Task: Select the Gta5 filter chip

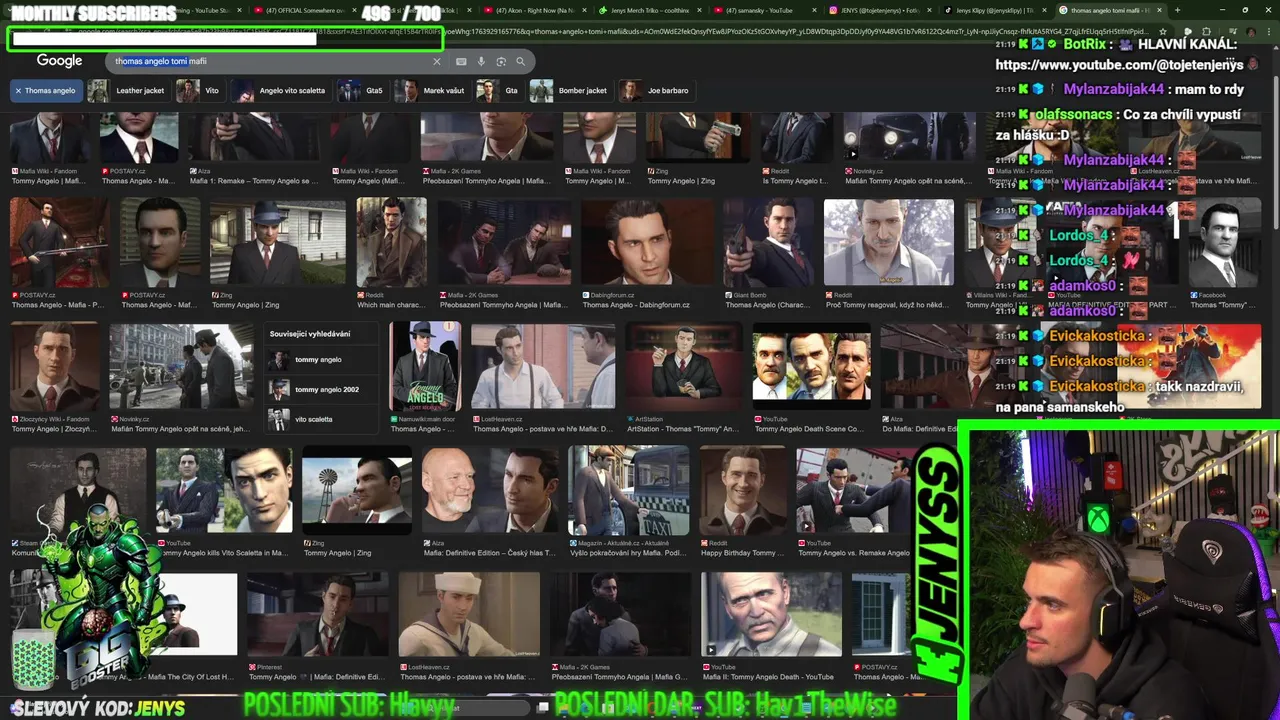Action: [x=362, y=91]
